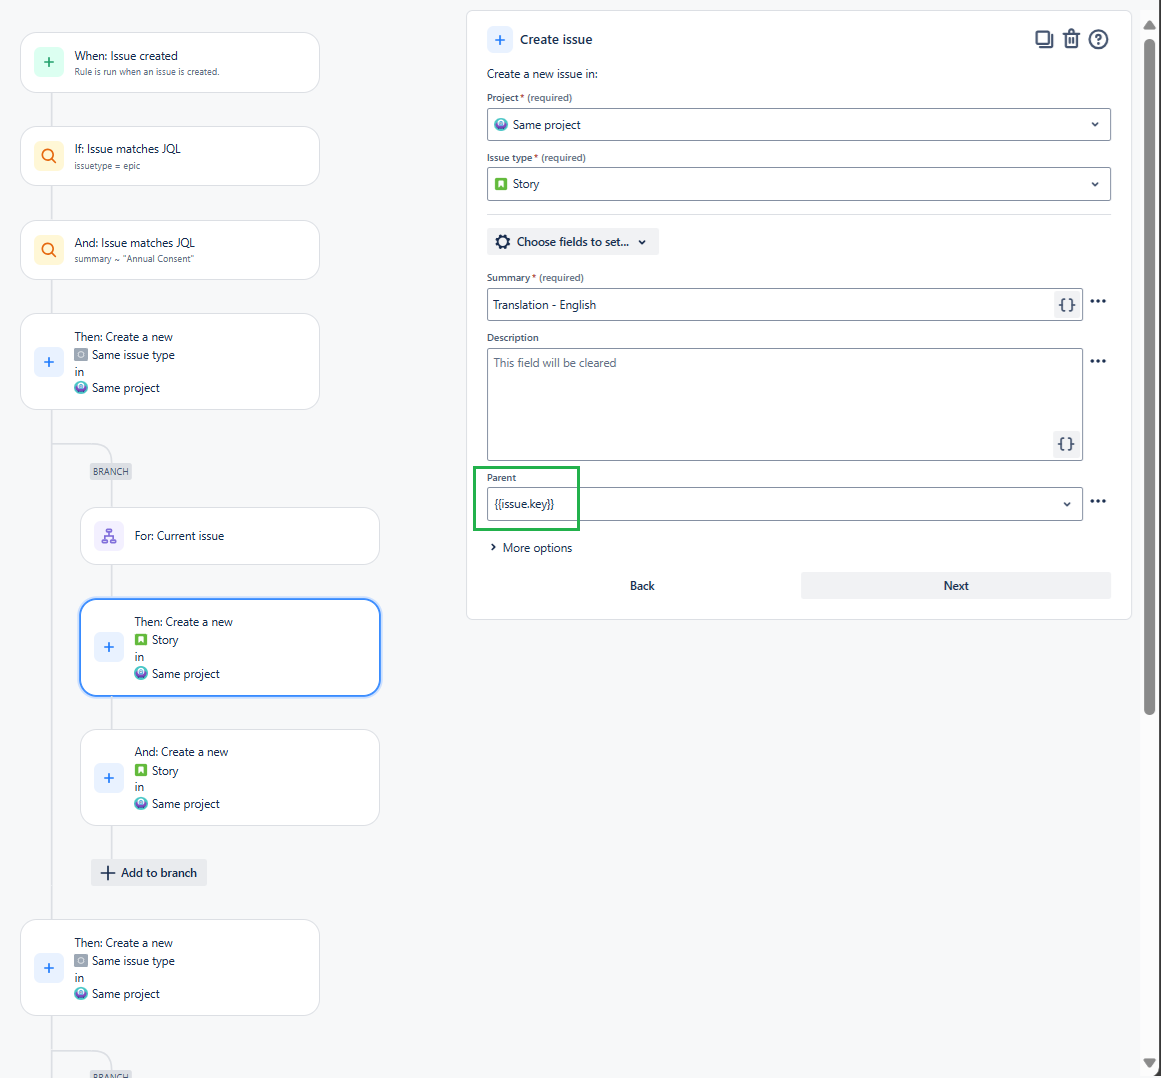1161x1078 pixels.
Task: Duplicate the Create issue component
Action: (1044, 38)
